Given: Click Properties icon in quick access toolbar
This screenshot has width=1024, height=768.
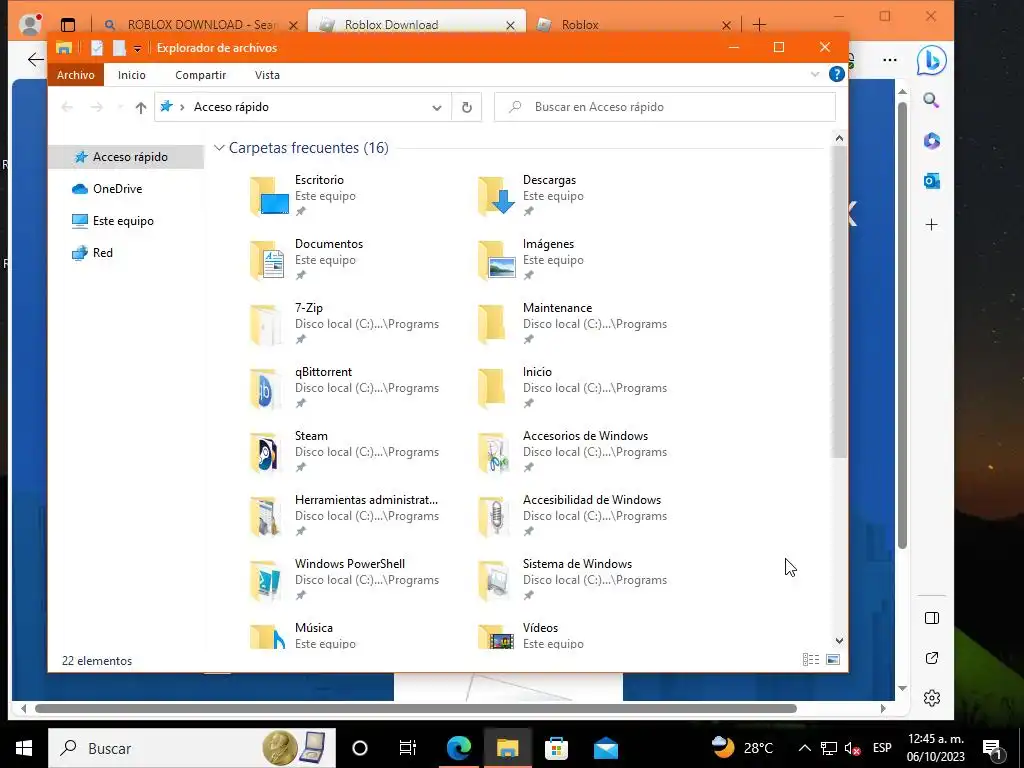Looking at the screenshot, I should (97, 48).
